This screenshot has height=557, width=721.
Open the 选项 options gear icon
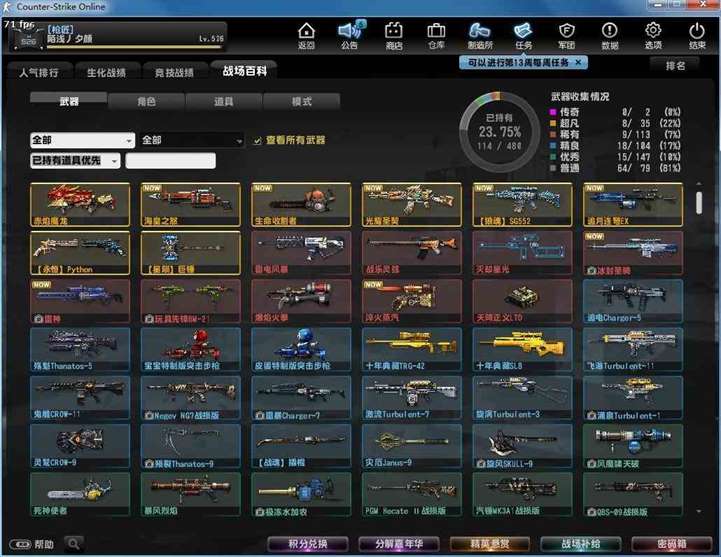(653, 35)
